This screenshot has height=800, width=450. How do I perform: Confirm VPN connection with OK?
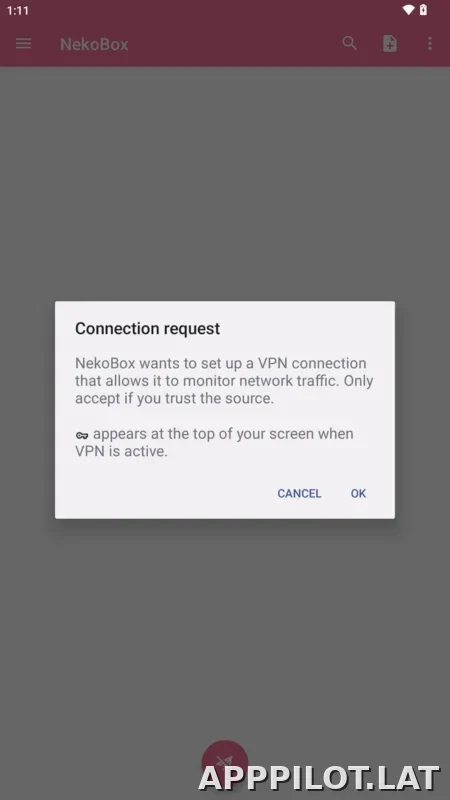[358, 493]
